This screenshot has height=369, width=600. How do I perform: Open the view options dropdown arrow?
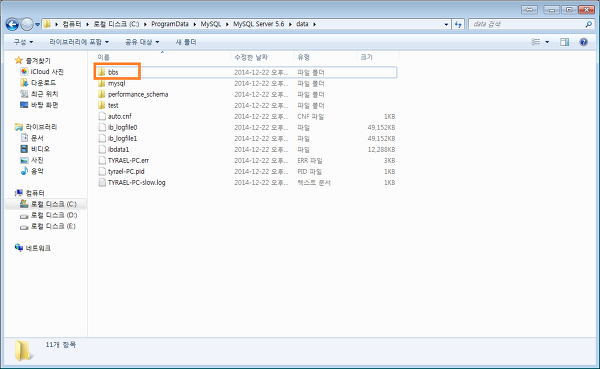pyautogui.click(x=547, y=42)
